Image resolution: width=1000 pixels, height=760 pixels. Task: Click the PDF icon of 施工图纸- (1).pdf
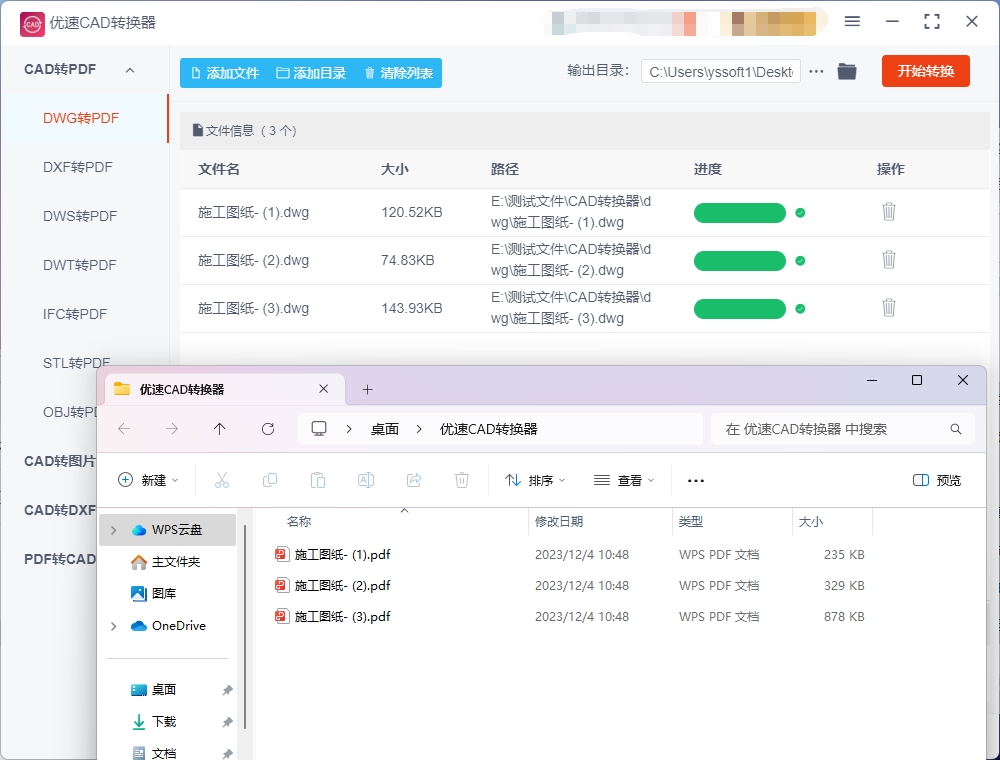click(281, 554)
